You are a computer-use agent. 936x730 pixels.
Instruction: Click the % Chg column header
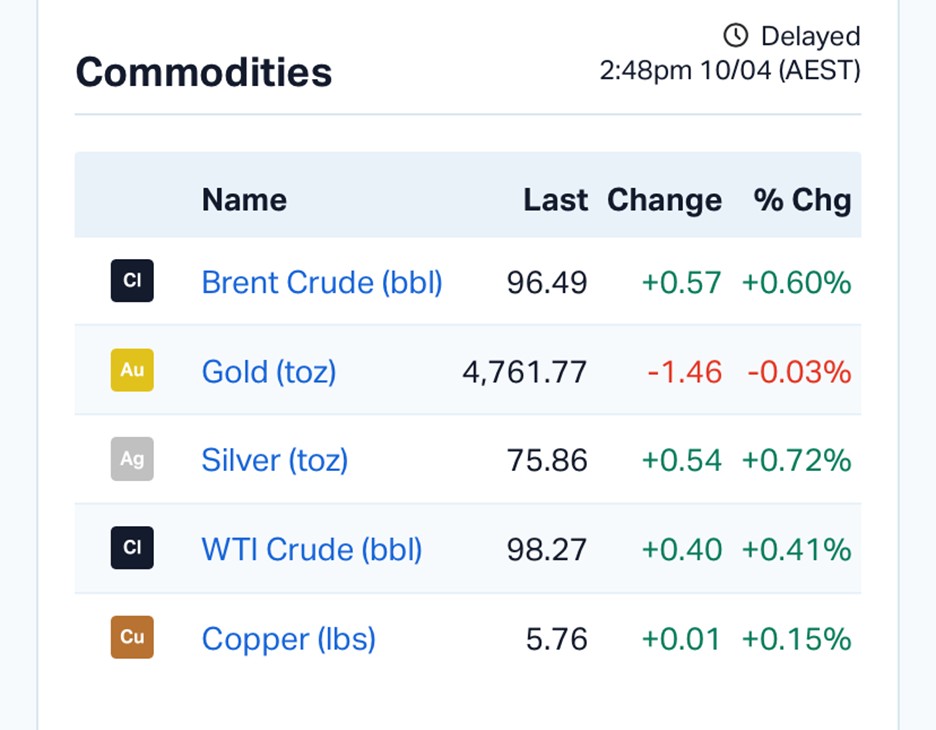pos(802,200)
